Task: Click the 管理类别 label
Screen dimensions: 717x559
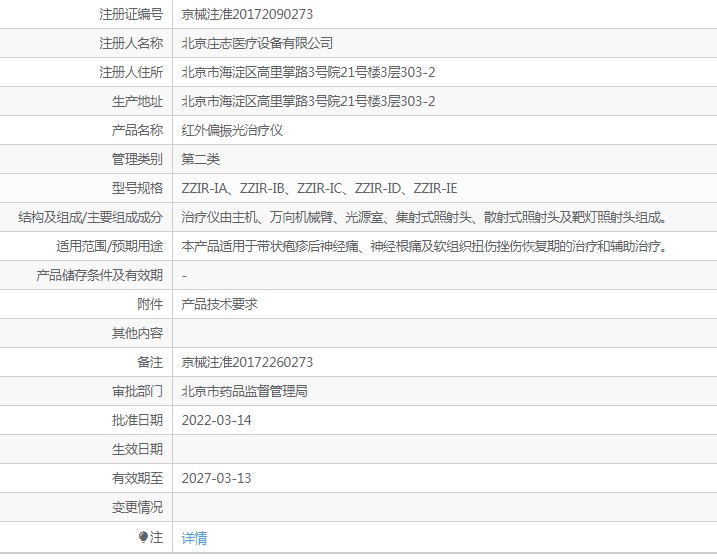Action: (138, 159)
